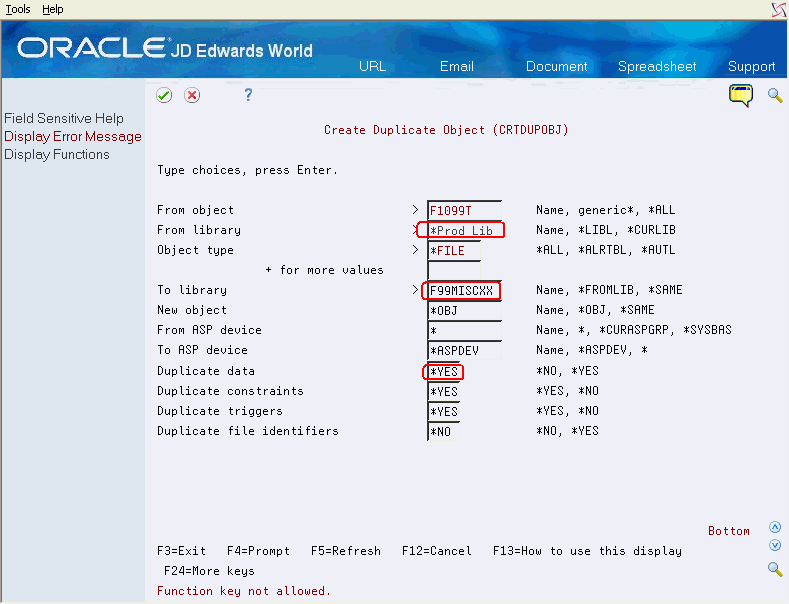Click the scroll up arrow icon
Image resolution: width=789 pixels, height=604 pixels.
[775, 527]
